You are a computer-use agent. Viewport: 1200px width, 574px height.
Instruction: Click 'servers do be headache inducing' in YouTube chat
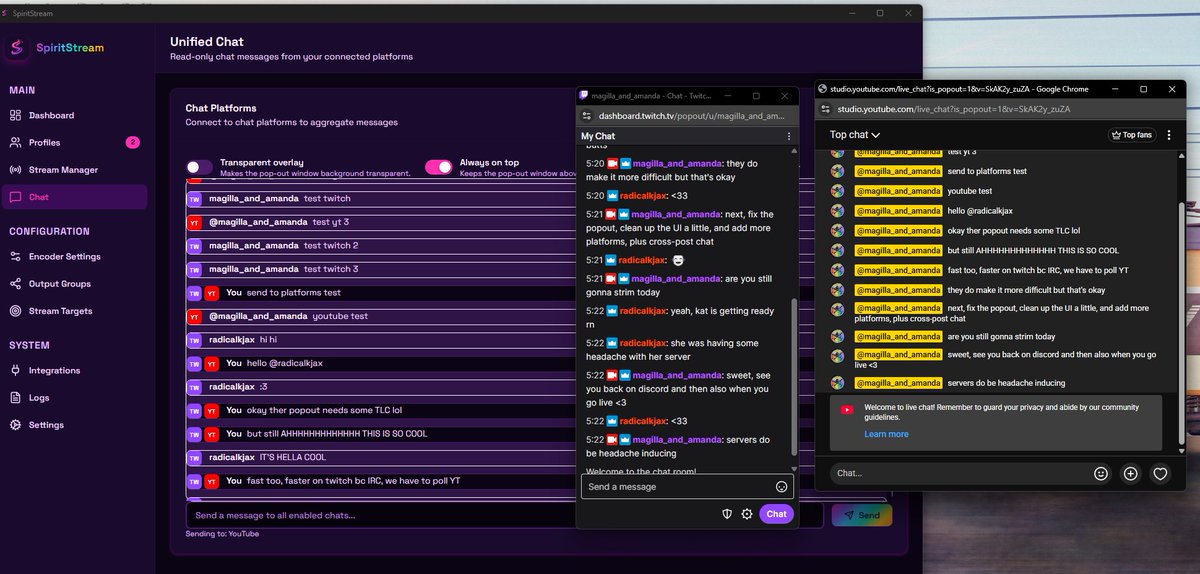tap(1006, 383)
